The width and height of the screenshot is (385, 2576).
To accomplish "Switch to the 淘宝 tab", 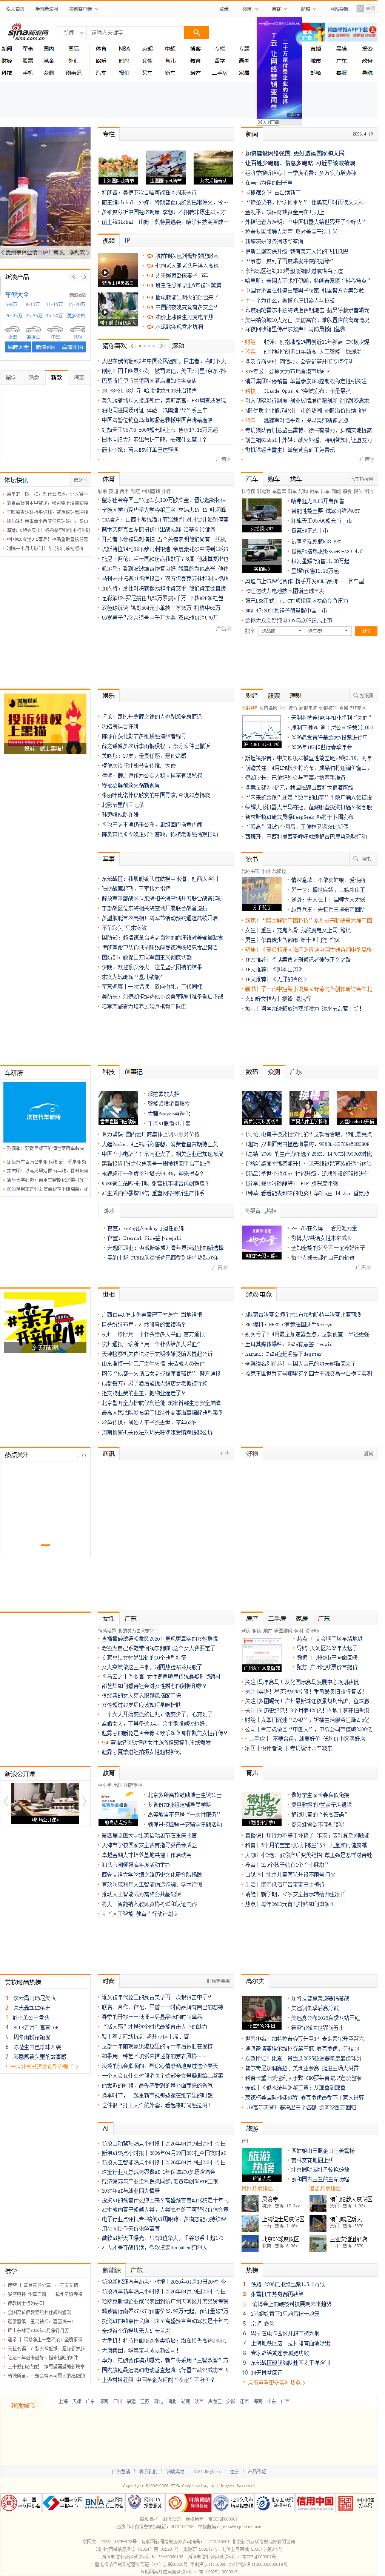I will pyautogui.click(x=79, y=378).
